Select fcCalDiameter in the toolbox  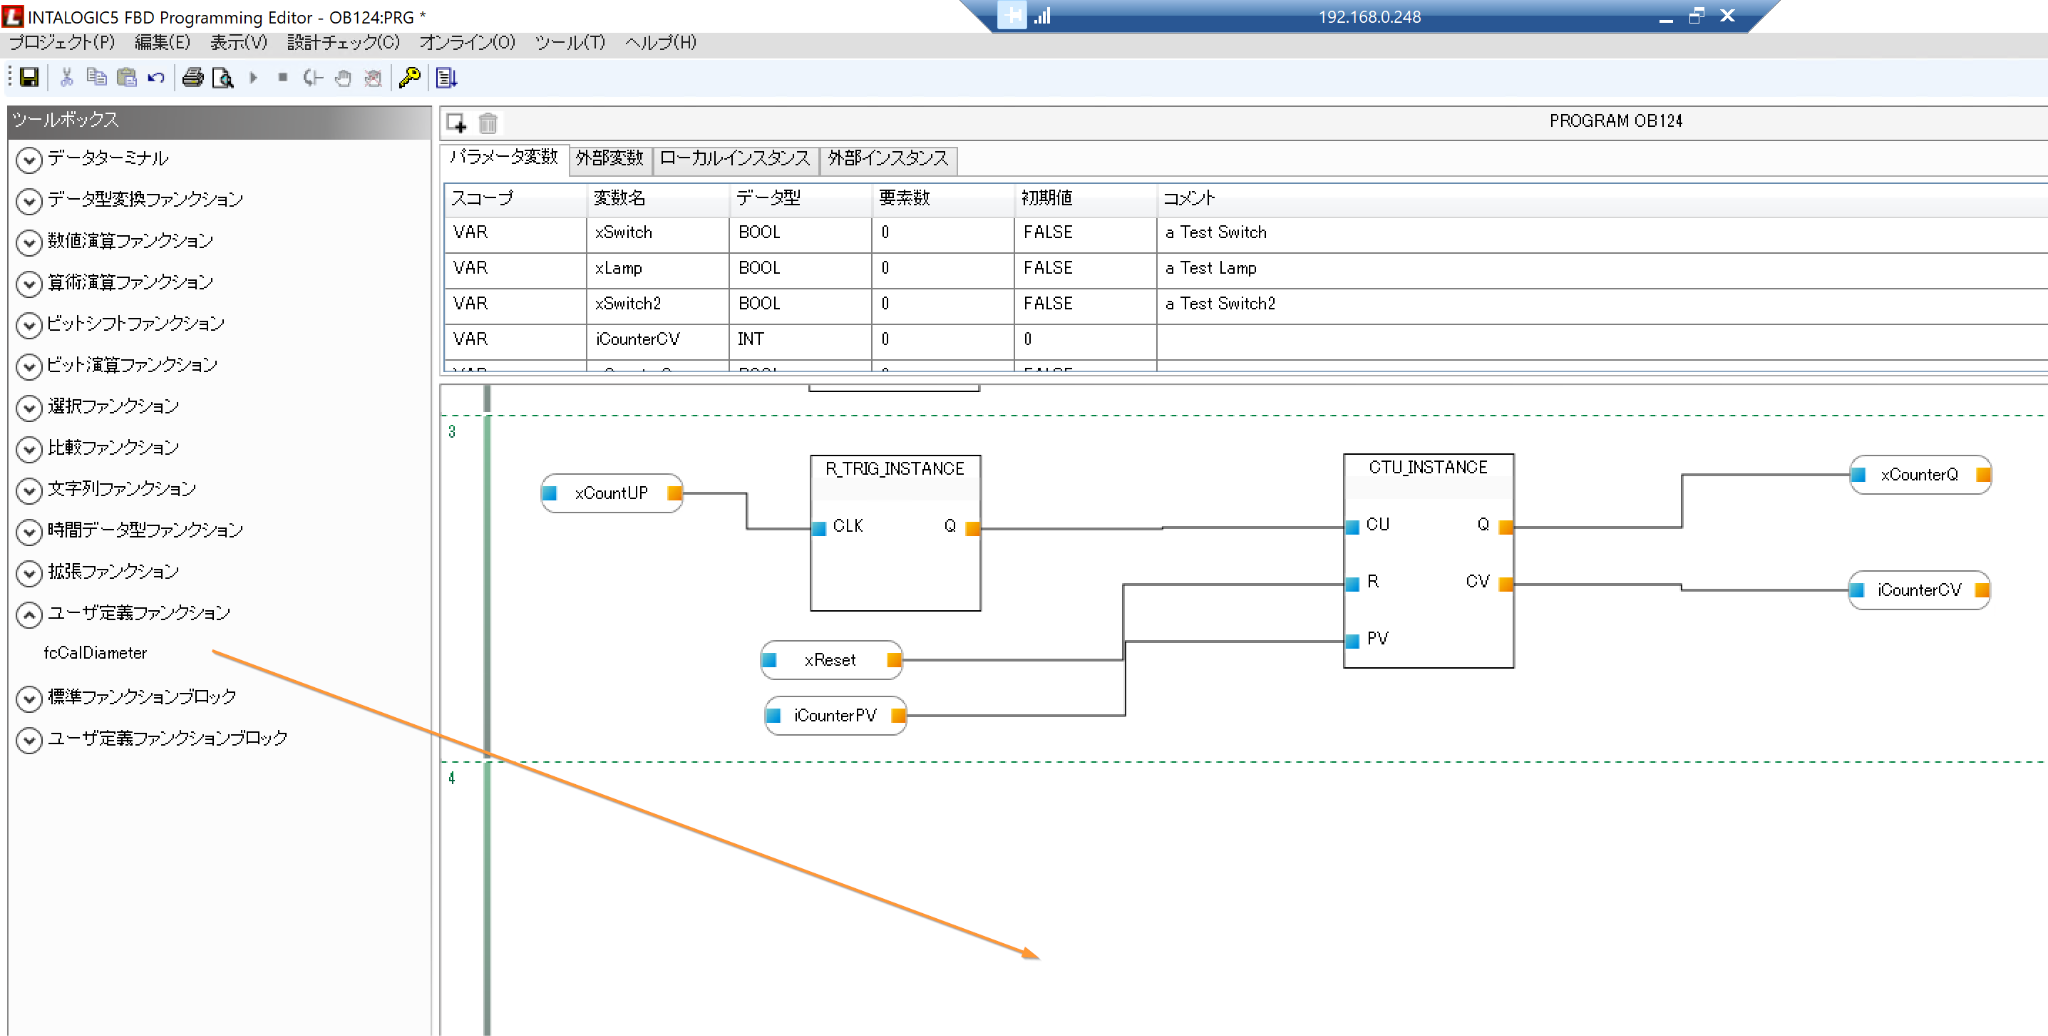pyautogui.click(x=95, y=653)
